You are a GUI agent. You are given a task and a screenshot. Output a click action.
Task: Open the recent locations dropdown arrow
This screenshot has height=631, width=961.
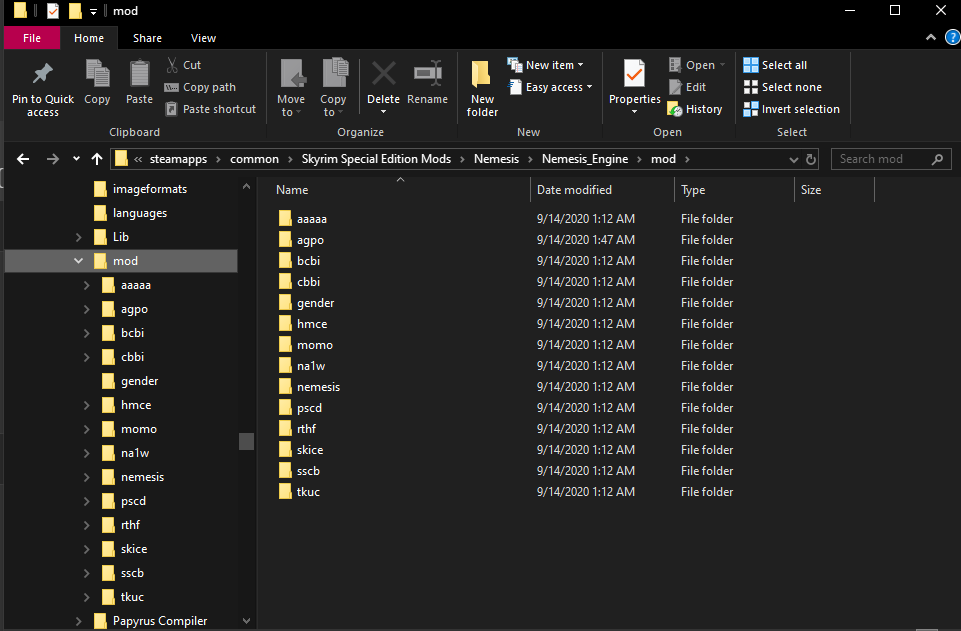pyautogui.click(x=76, y=159)
